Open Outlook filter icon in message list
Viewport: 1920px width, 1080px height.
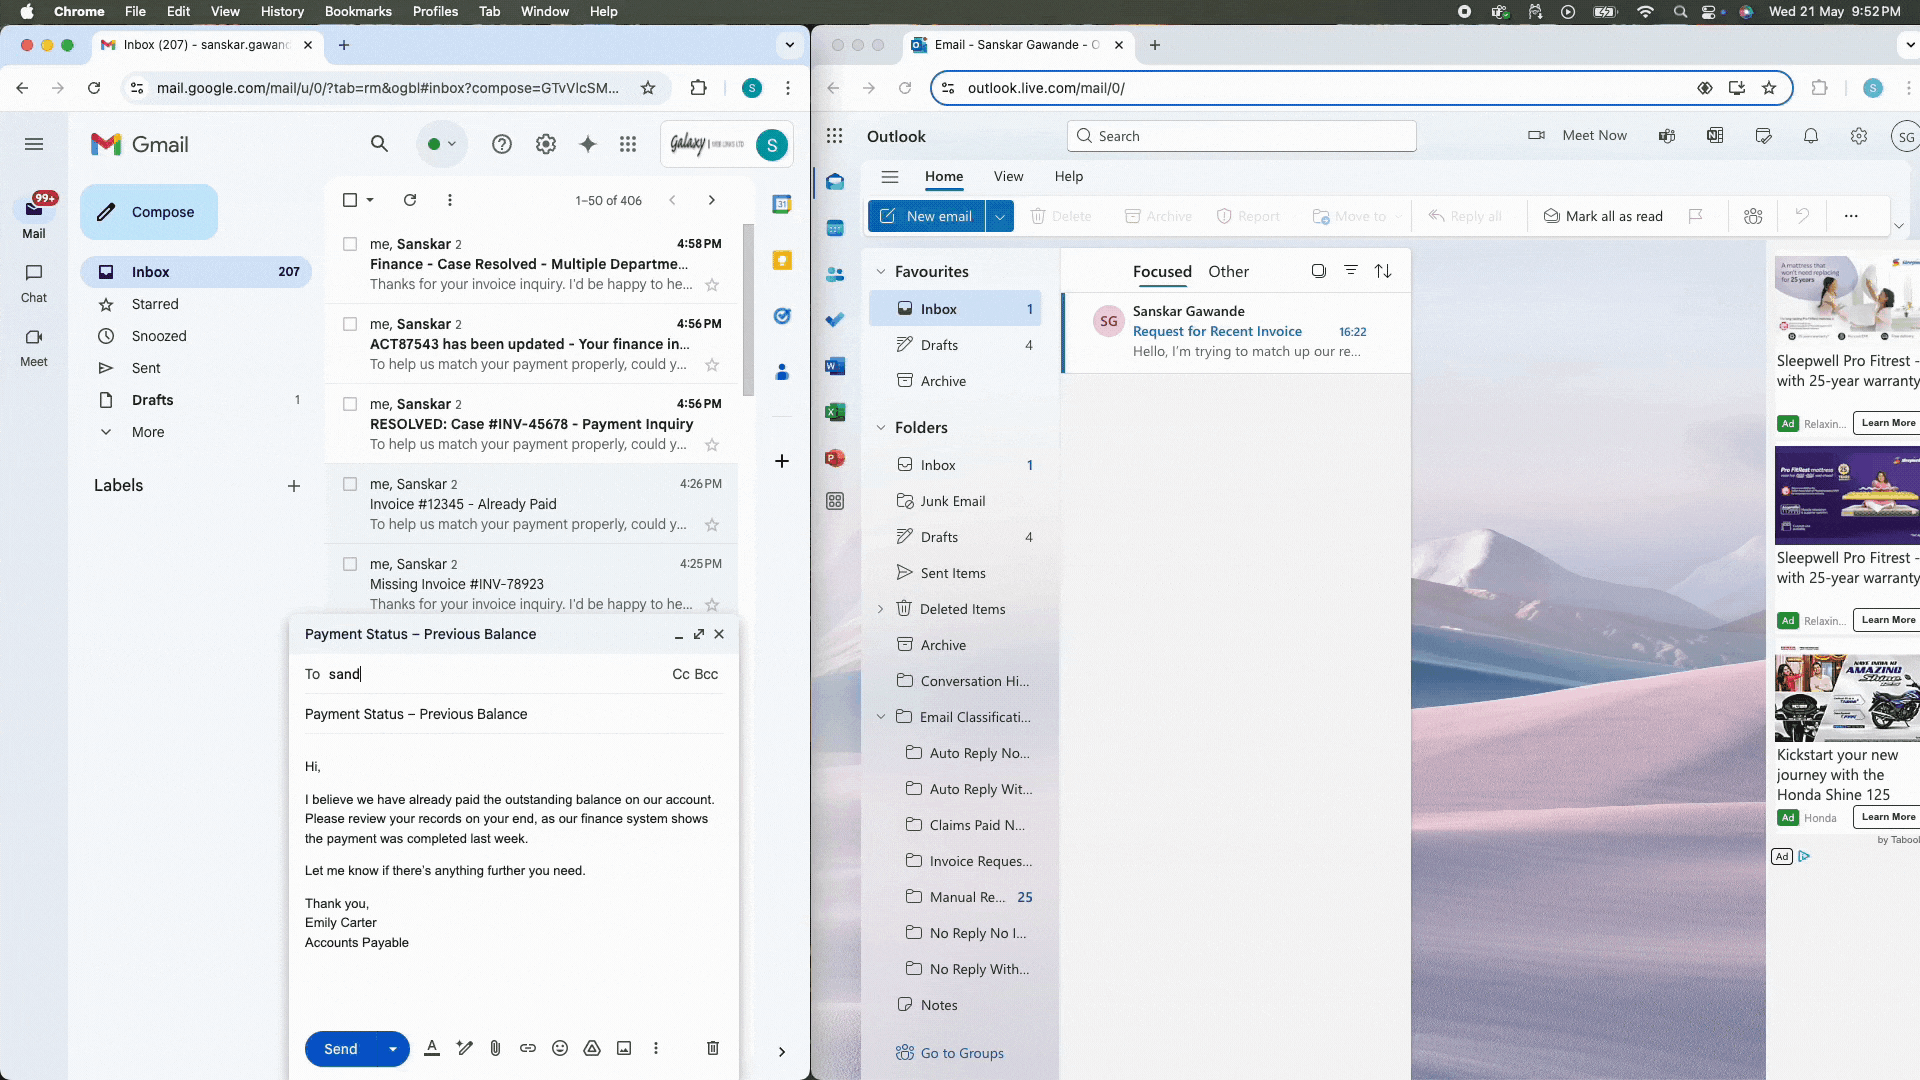click(1350, 271)
